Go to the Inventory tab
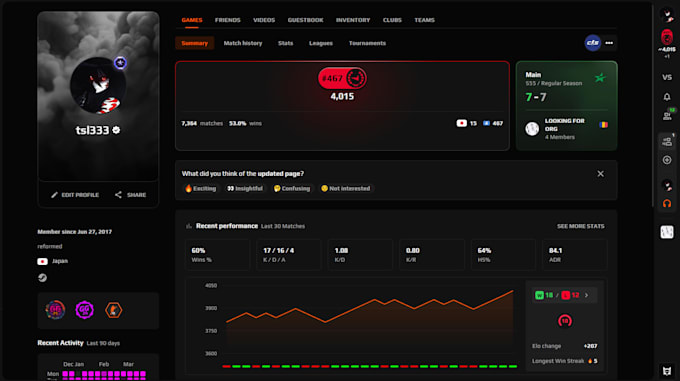This screenshot has height=381, width=680. pos(353,20)
